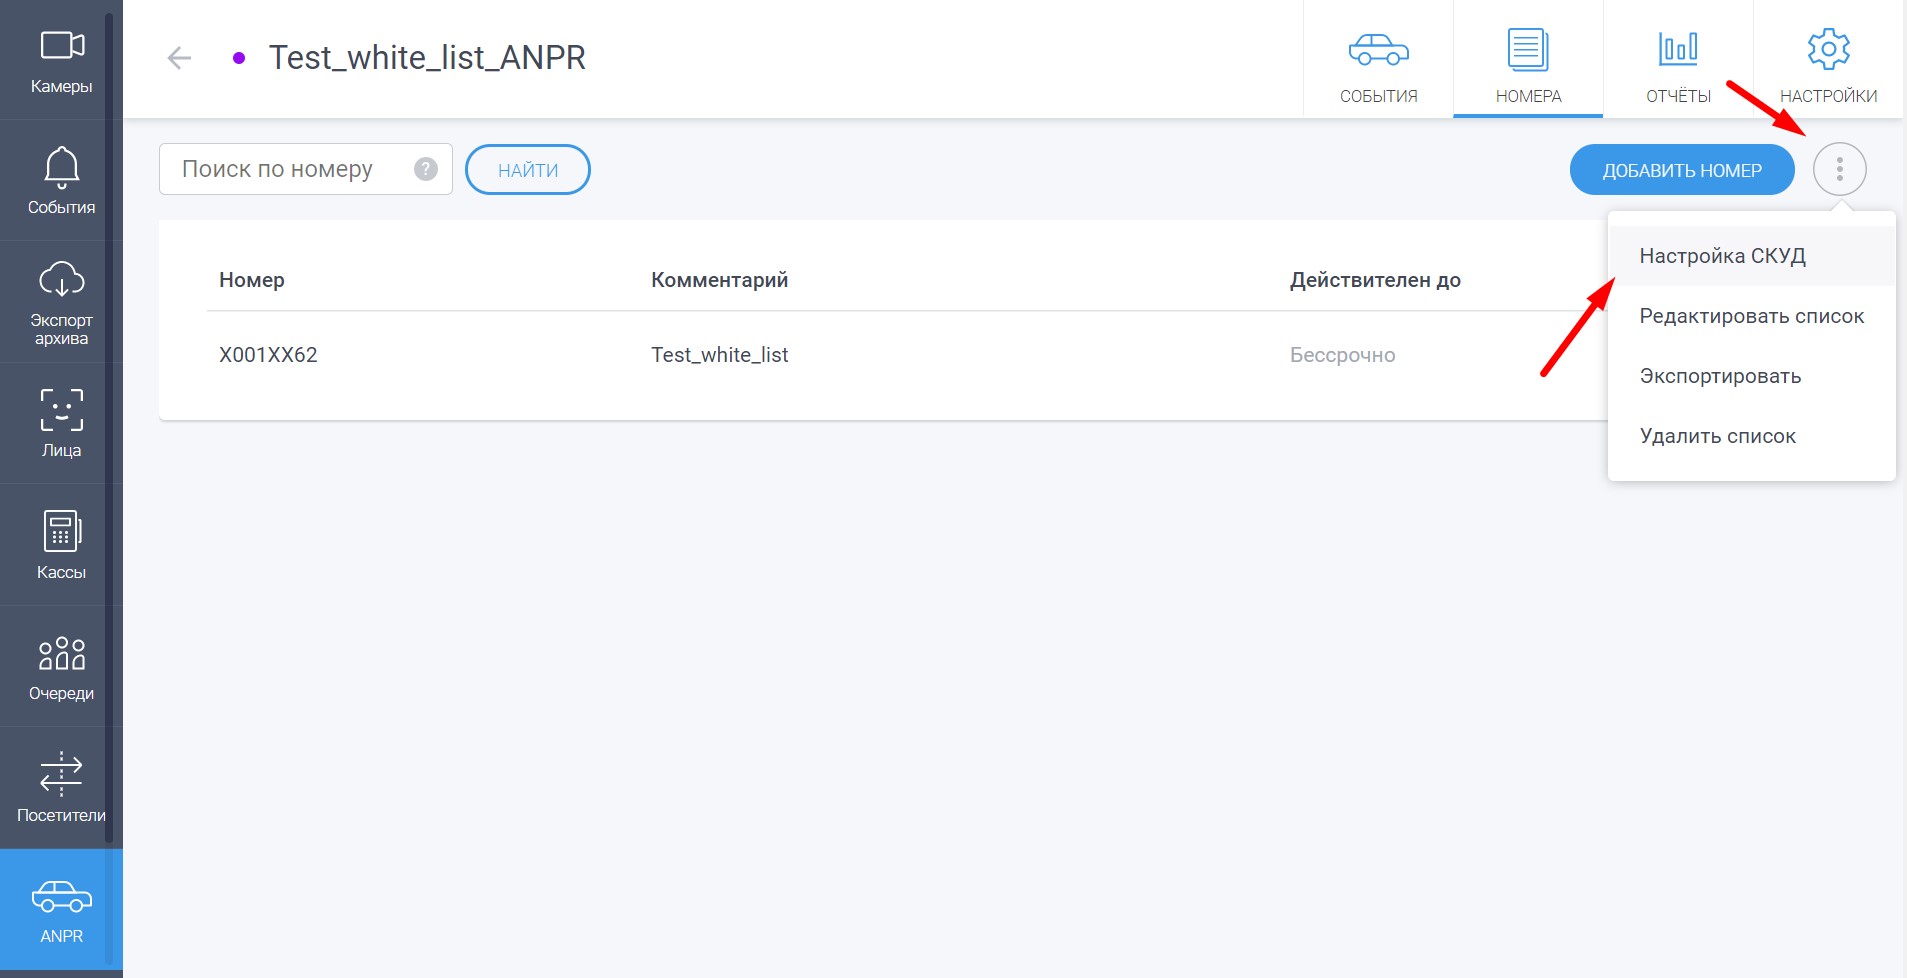Open the Кассы cash register section
Image resolution: width=1907 pixels, height=978 pixels.
[61, 545]
